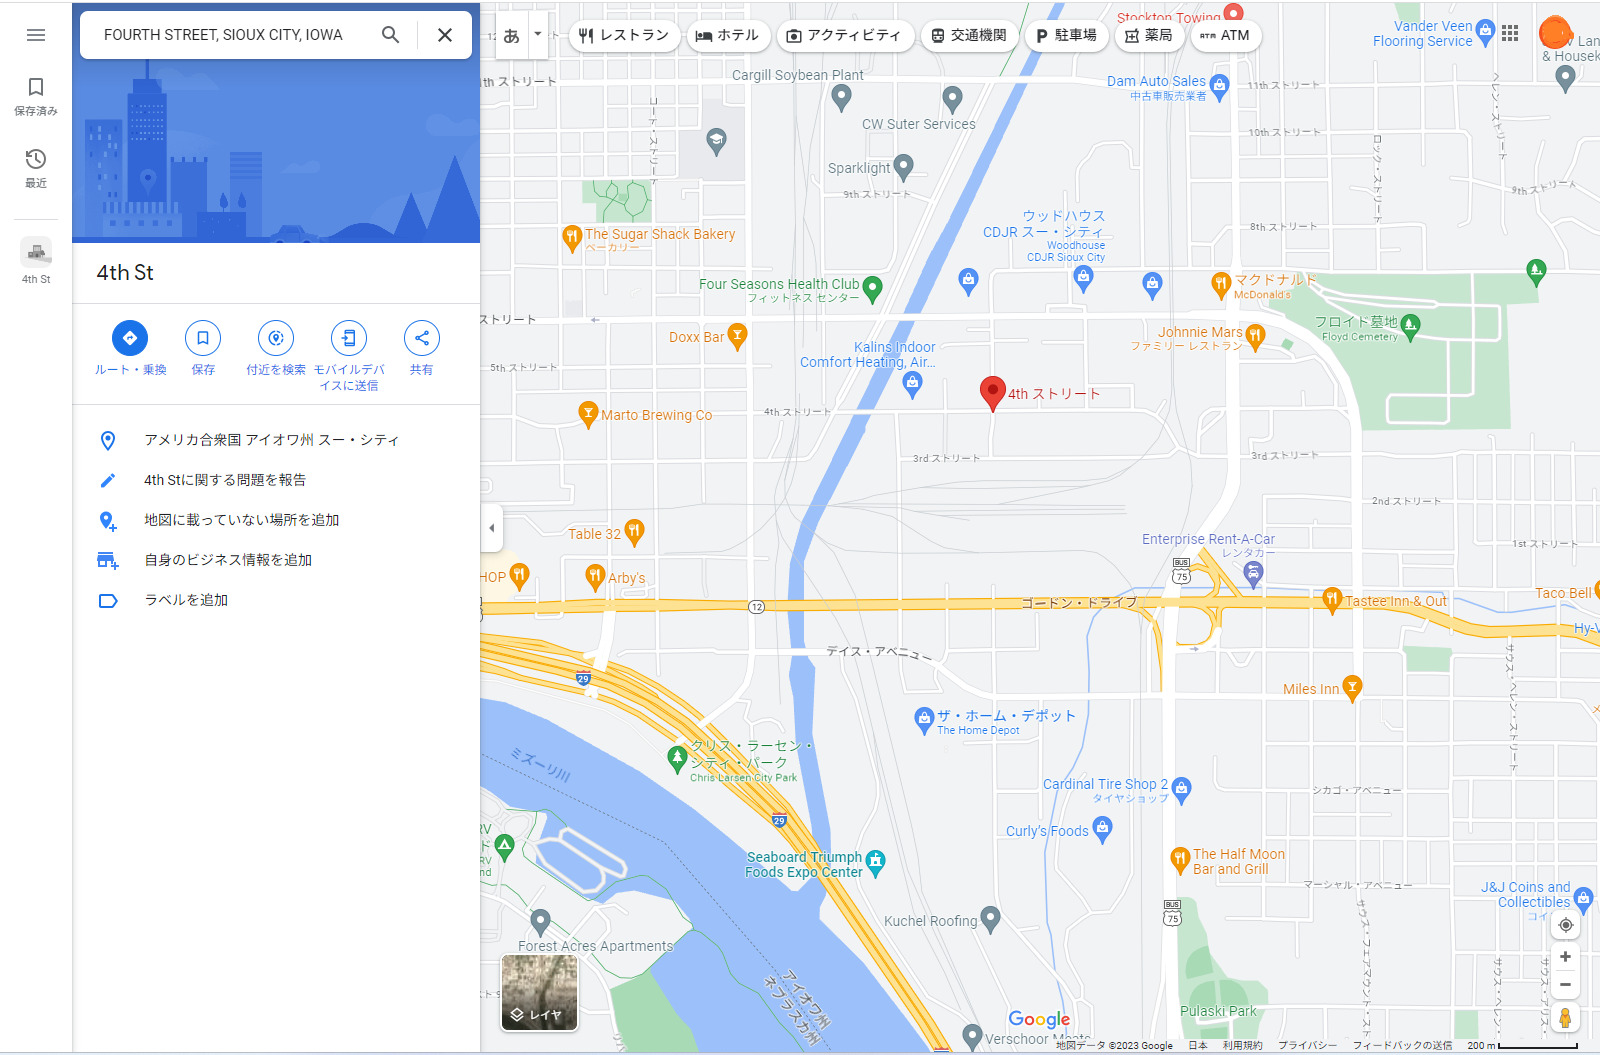Filter map by 駐車場 chip

pyautogui.click(x=1066, y=35)
